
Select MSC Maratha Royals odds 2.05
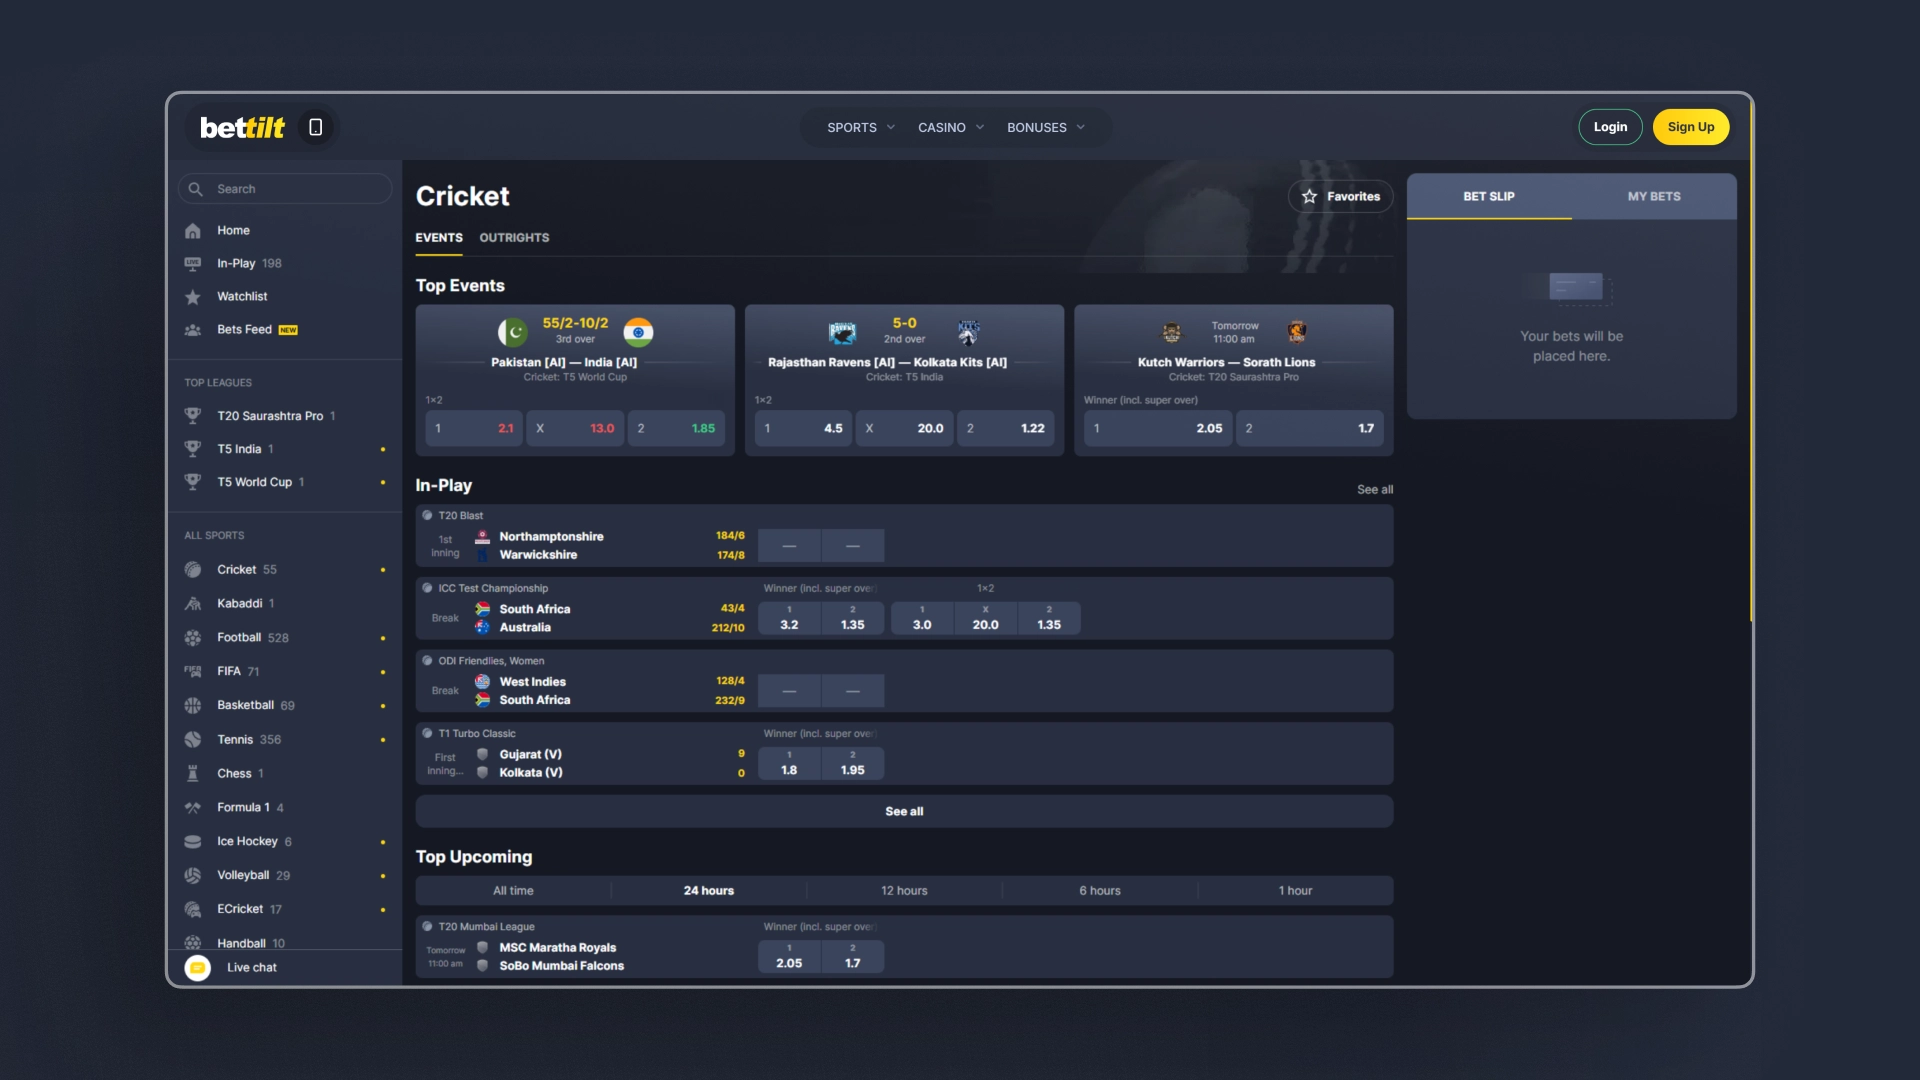[789, 957]
